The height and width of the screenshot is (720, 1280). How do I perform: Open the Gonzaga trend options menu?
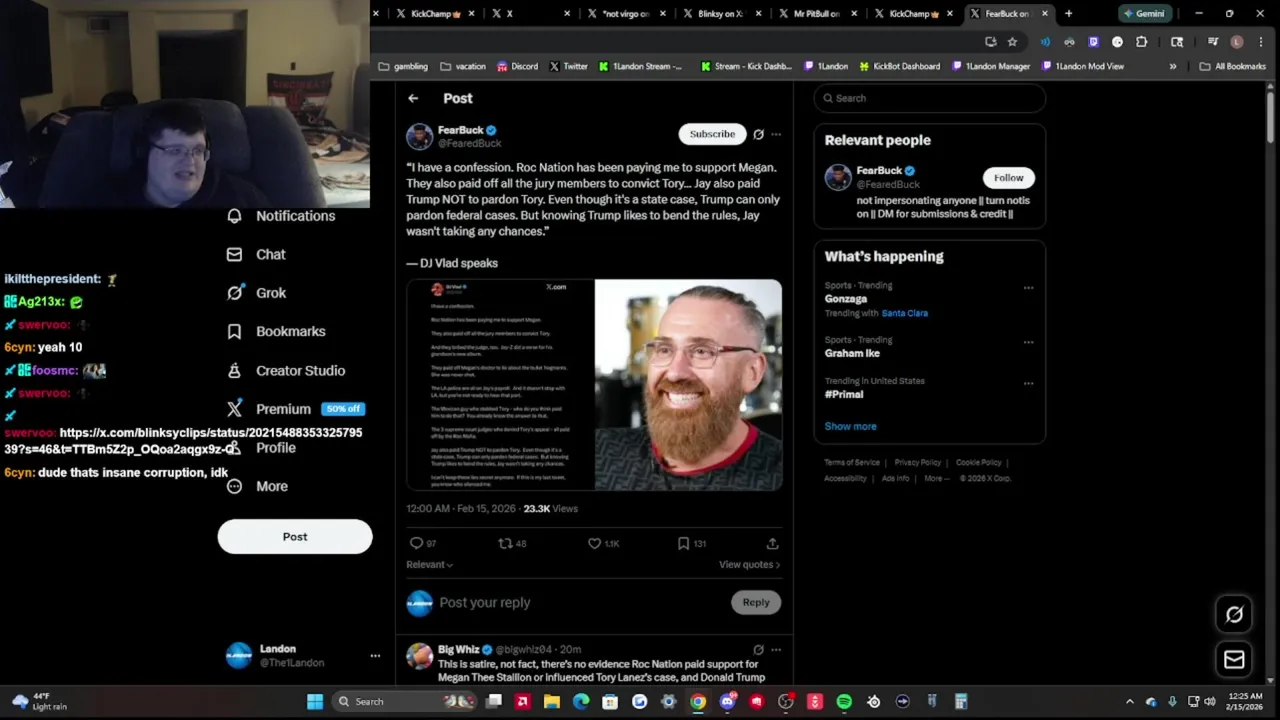tap(1028, 288)
